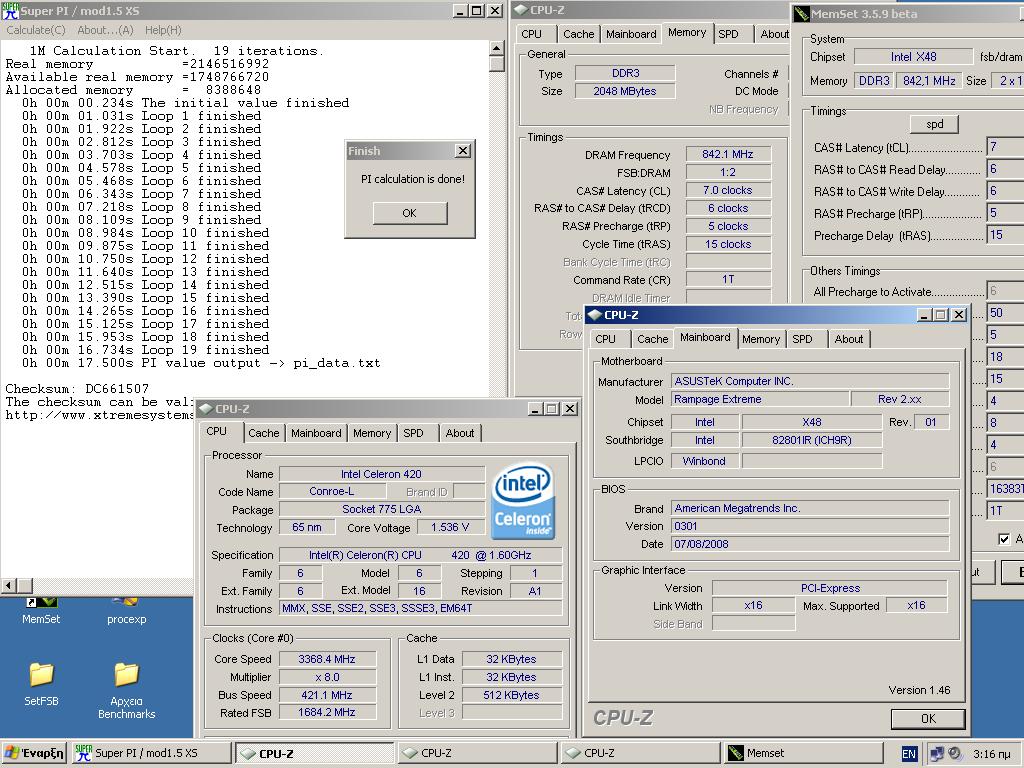Switch to SPD tab in CPU-Z CPU window
The height and width of the screenshot is (768, 1024).
pyautogui.click(x=413, y=433)
